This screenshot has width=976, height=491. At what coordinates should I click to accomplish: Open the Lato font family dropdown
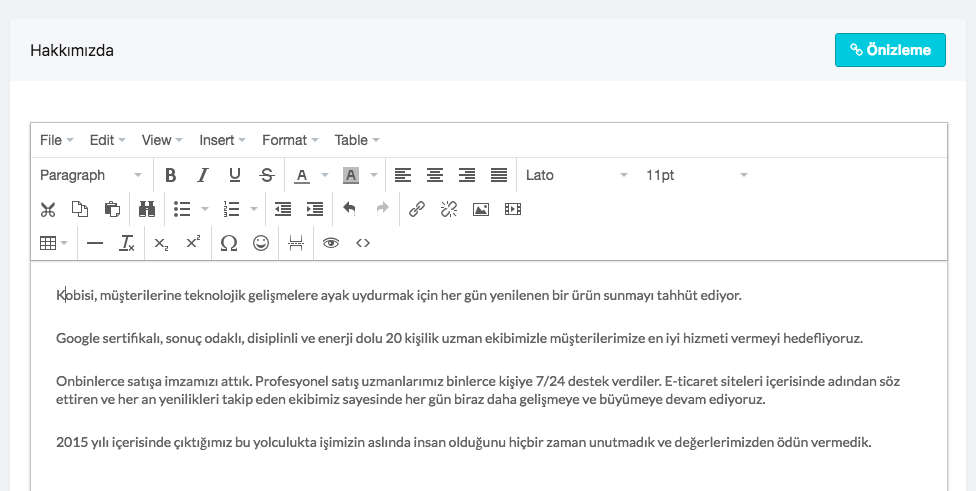point(576,175)
